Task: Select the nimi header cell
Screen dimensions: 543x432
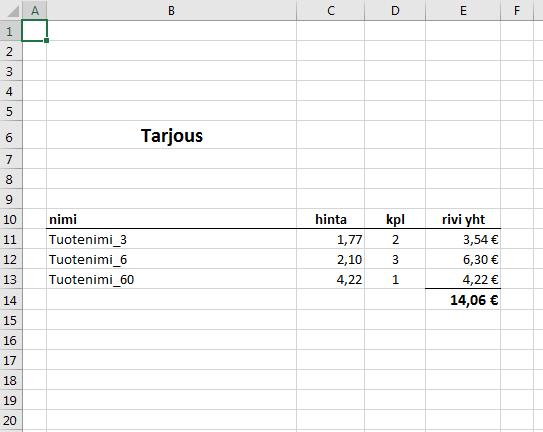Action: tap(171, 219)
